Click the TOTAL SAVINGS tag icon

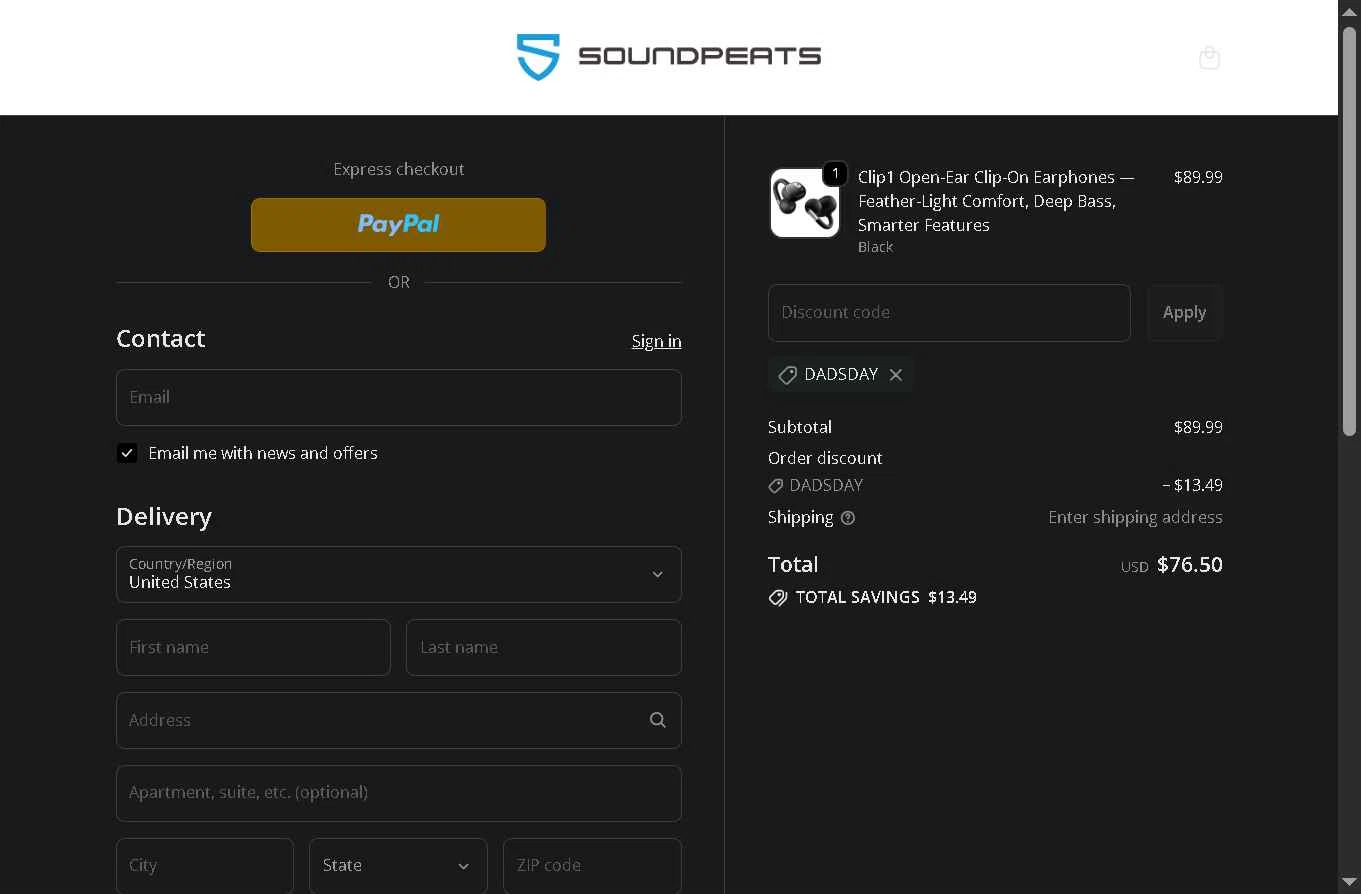point(778,598)
